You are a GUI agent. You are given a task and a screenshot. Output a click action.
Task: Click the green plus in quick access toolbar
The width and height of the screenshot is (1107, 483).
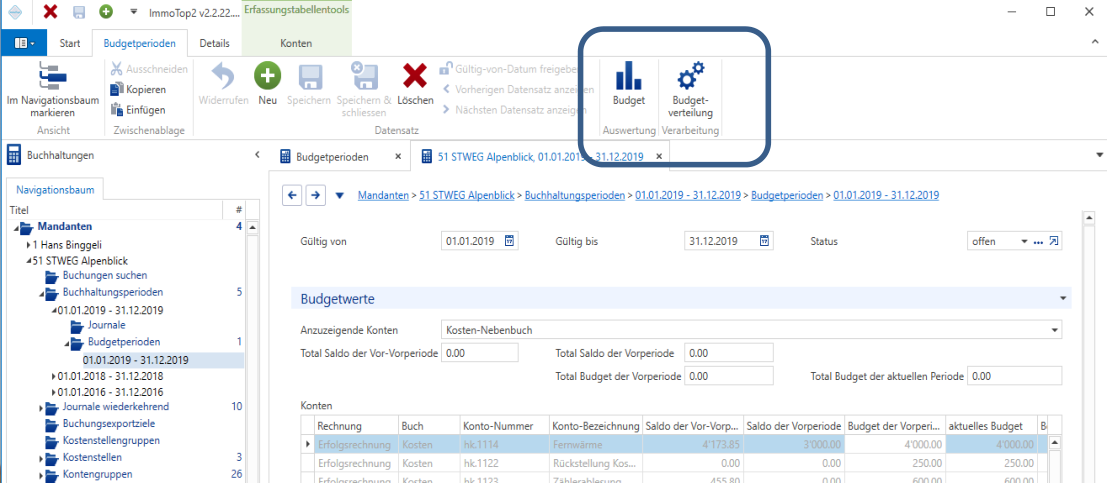(106, 12)
